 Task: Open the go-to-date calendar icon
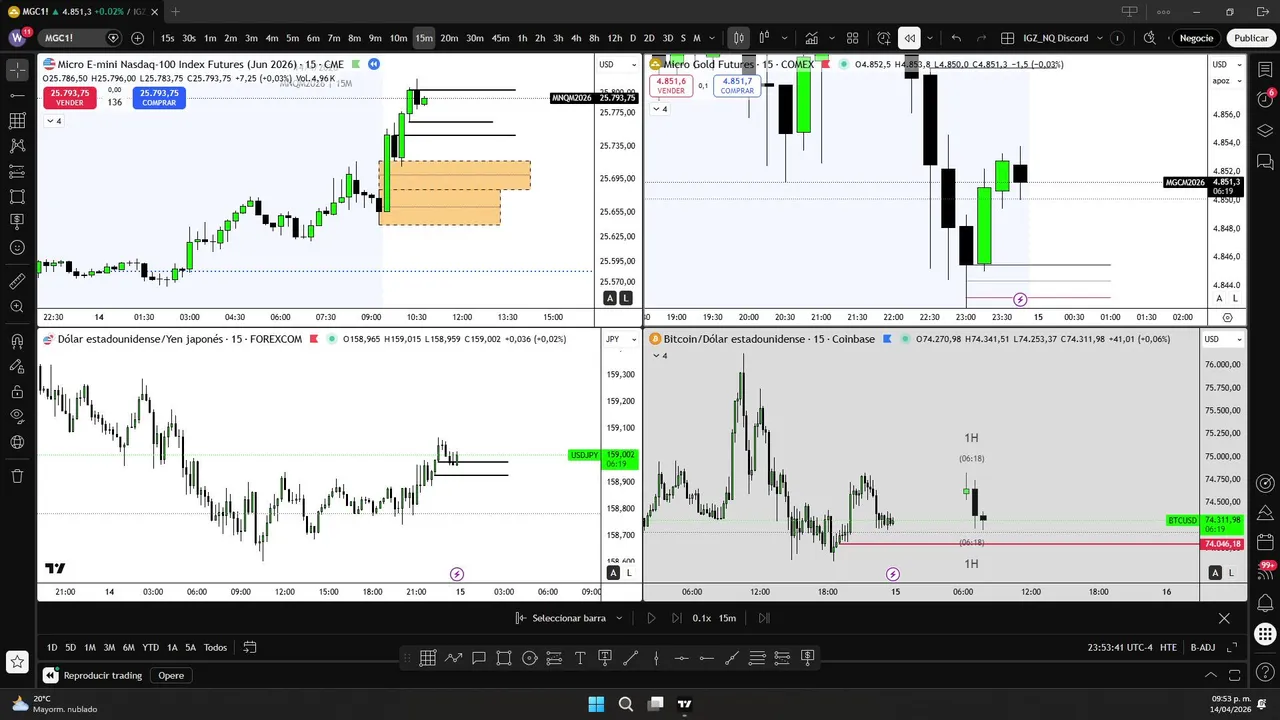coord(250,647)
